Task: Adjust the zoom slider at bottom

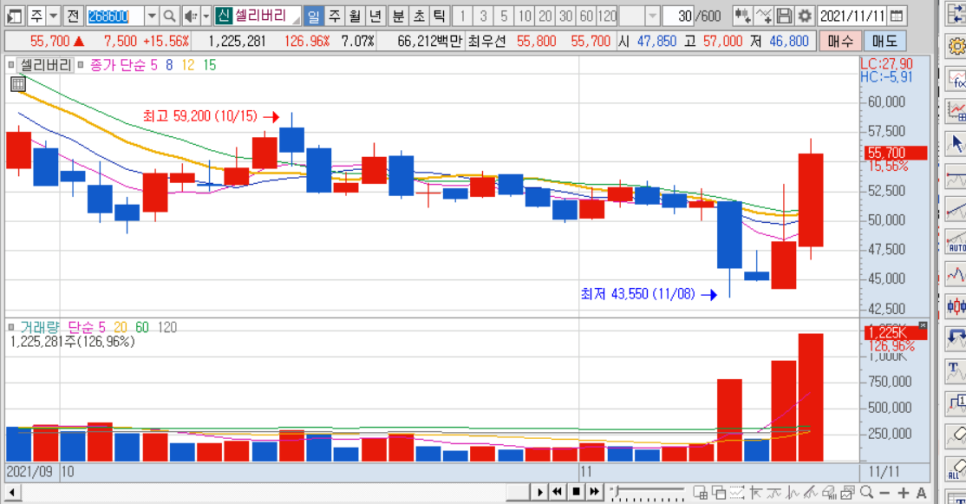Action: click(647, 492)
